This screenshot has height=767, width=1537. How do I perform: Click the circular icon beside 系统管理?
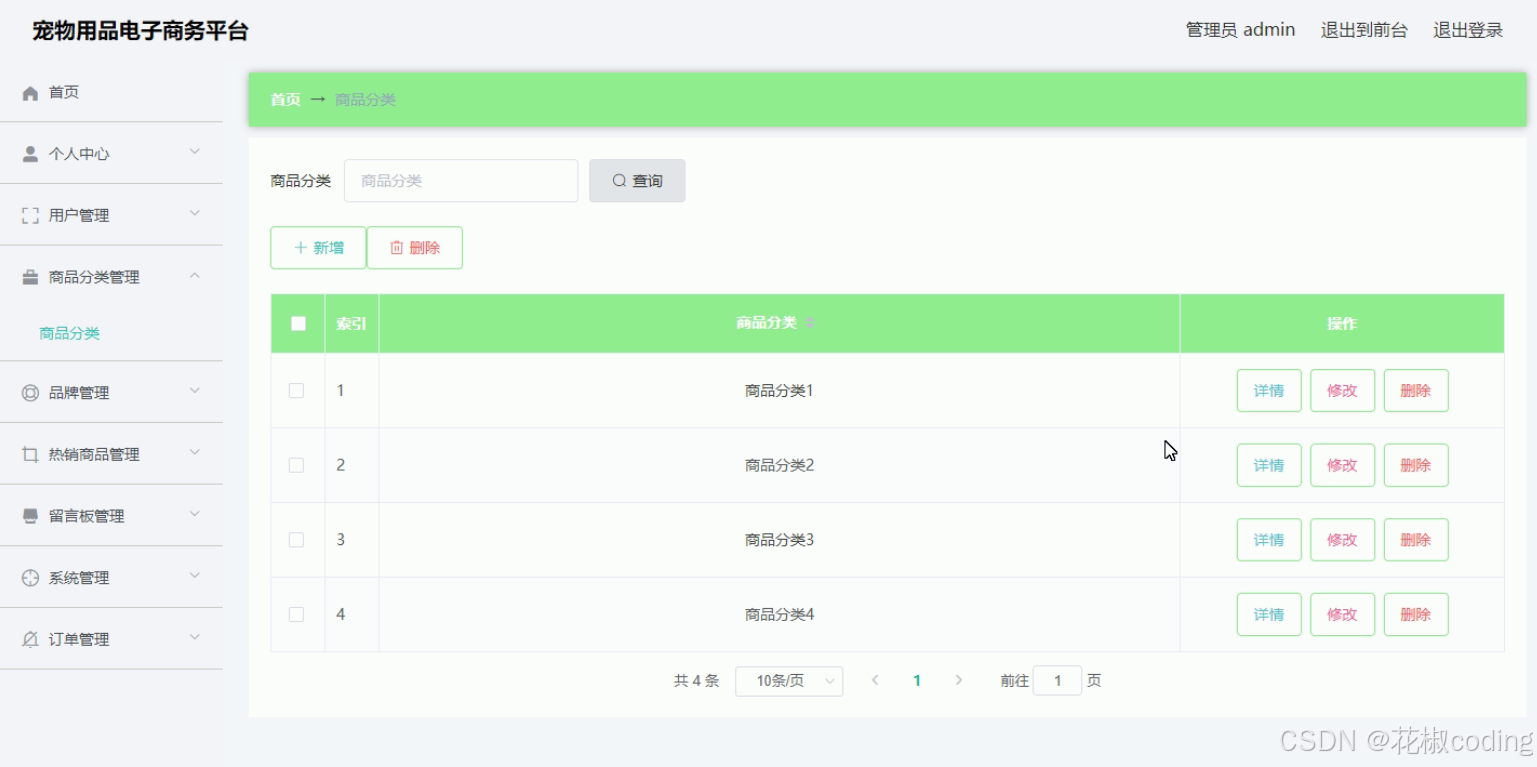click(x=30, y=578)
